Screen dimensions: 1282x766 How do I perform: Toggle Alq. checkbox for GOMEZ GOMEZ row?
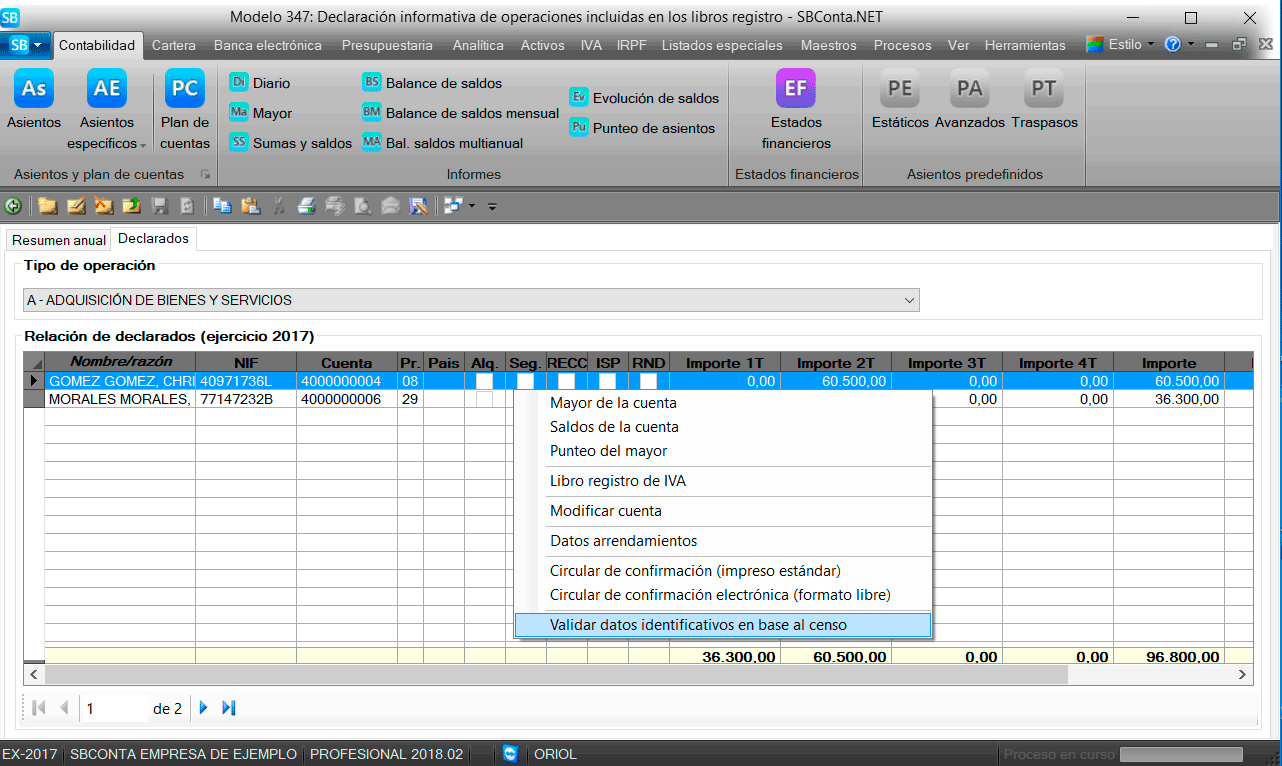(485, 381)
